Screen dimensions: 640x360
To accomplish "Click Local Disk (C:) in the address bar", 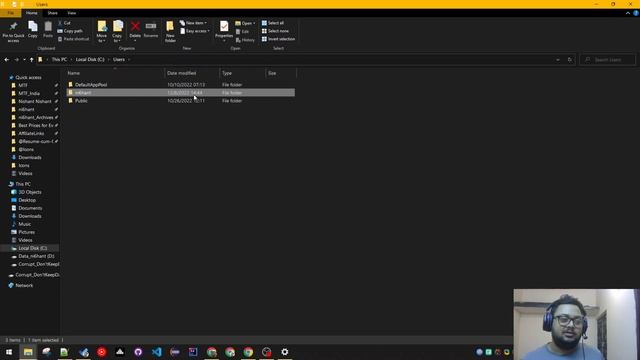I will click(90, 60).
